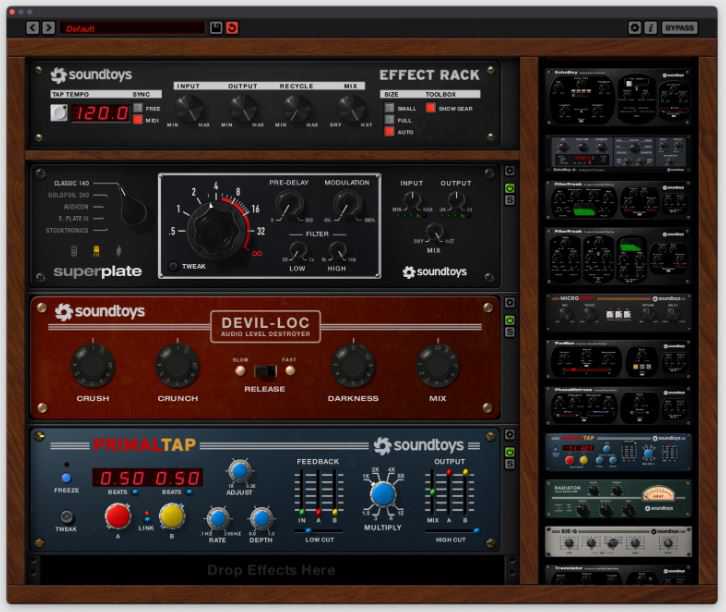Toggle the Devil-Loc slot green bypass button
Viewport: 726px width, 612px height.
click(509, 320)
